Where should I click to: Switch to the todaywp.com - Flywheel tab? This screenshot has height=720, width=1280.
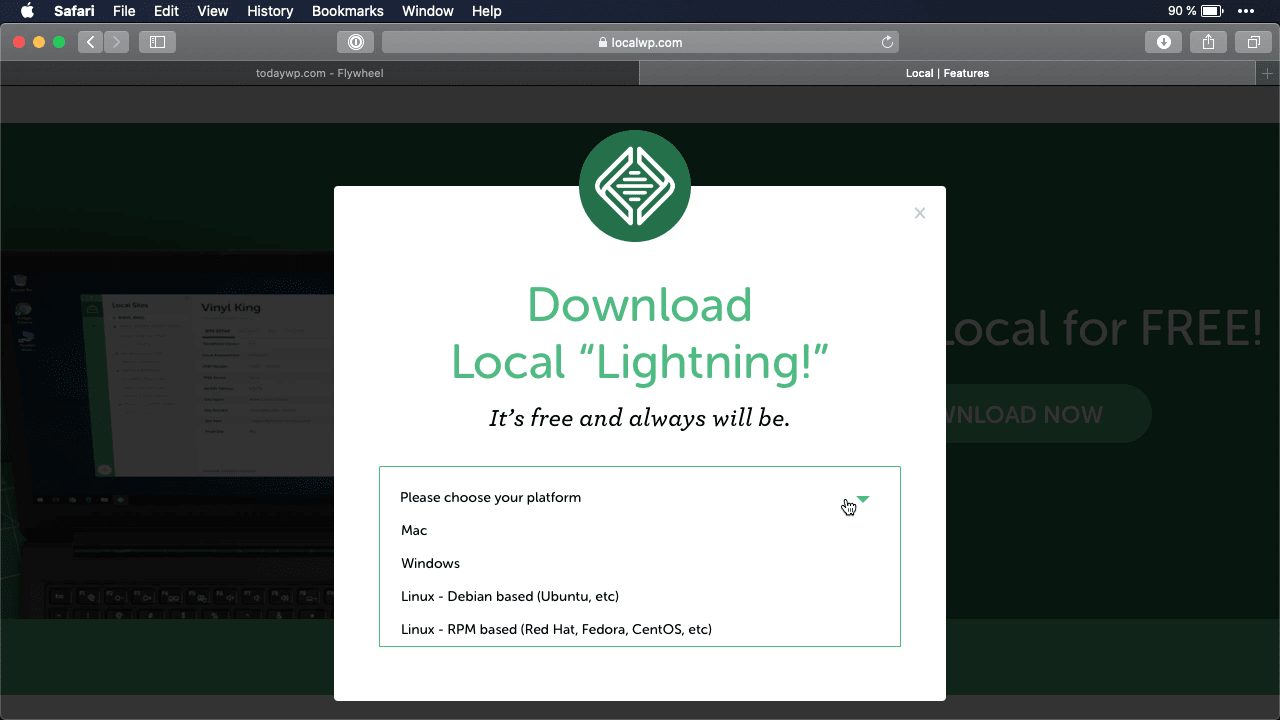coord(320,73)
